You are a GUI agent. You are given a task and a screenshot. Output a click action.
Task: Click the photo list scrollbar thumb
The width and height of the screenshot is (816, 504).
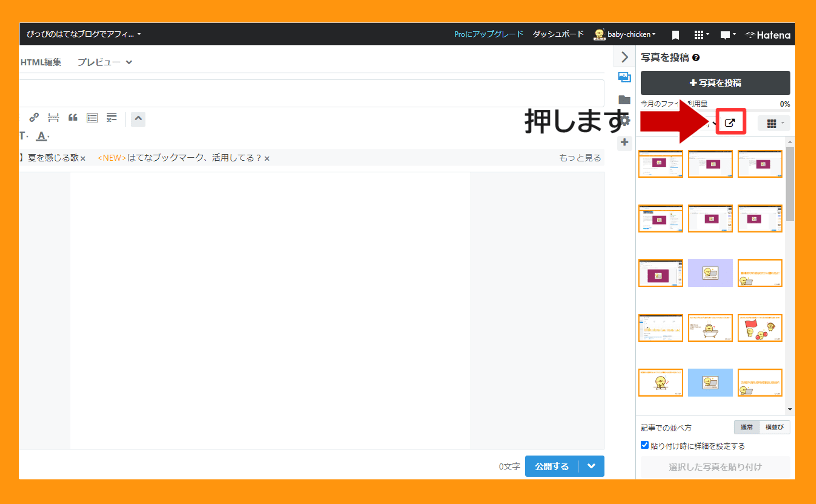coord(790,183)
